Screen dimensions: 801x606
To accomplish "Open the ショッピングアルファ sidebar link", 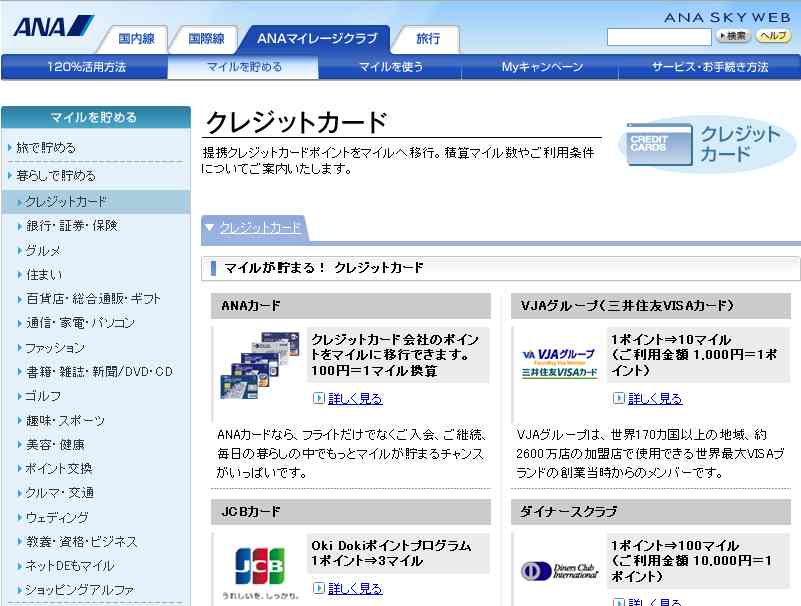I will pos(80,590).
